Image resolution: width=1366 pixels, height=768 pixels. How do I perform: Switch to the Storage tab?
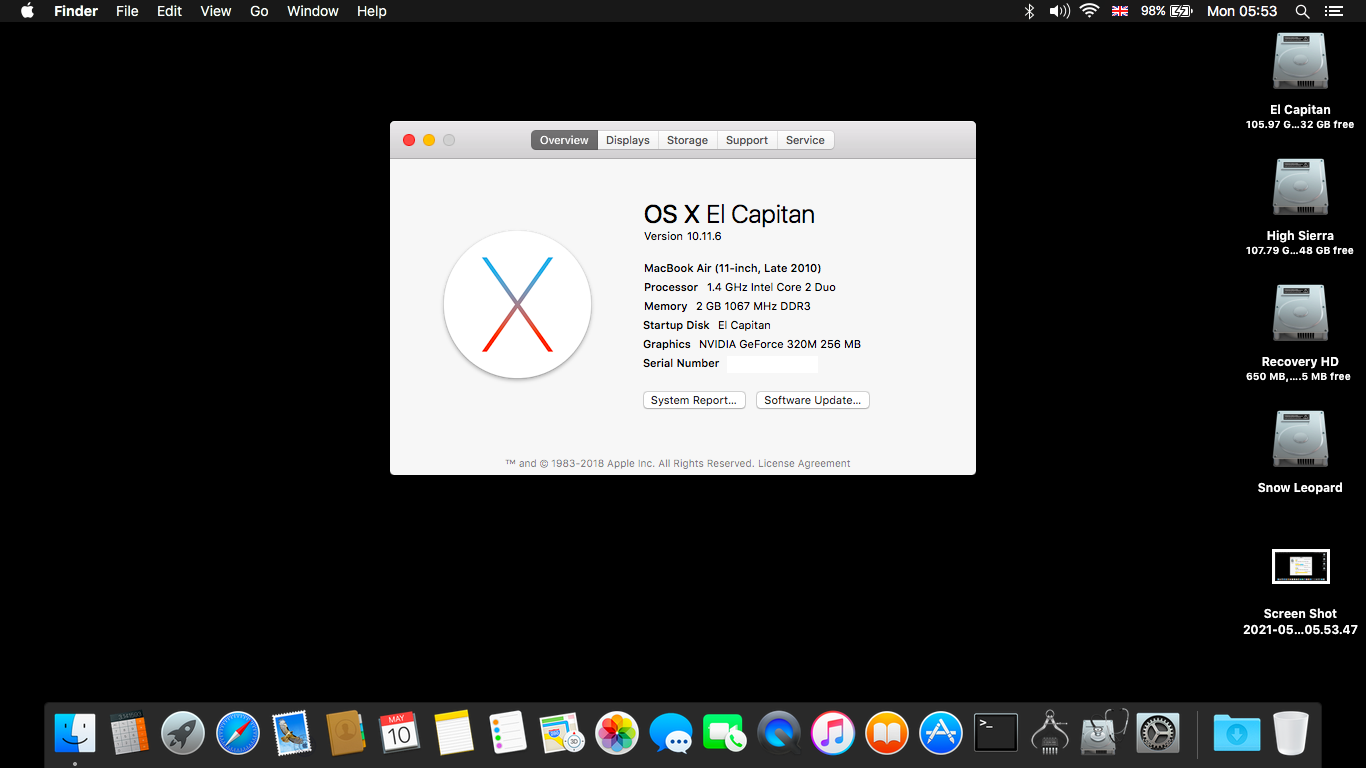687,140
